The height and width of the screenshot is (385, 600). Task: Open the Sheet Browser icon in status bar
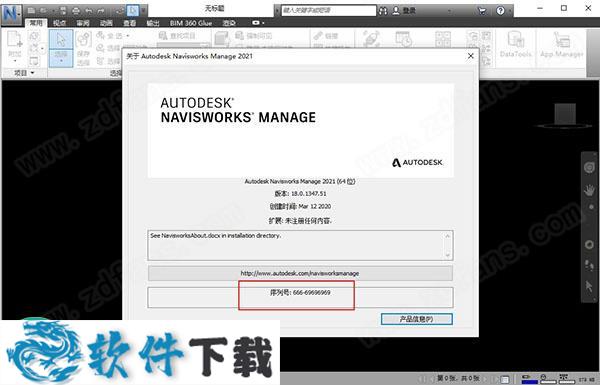click(x=504, y=379)
